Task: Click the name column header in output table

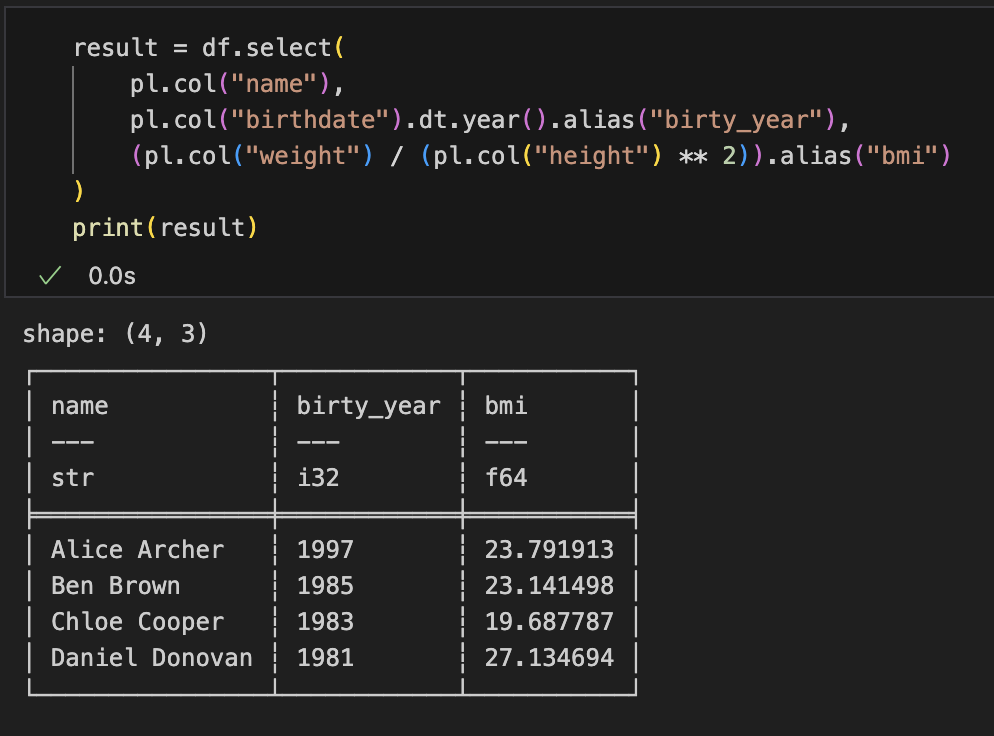Action: point(80,405)
